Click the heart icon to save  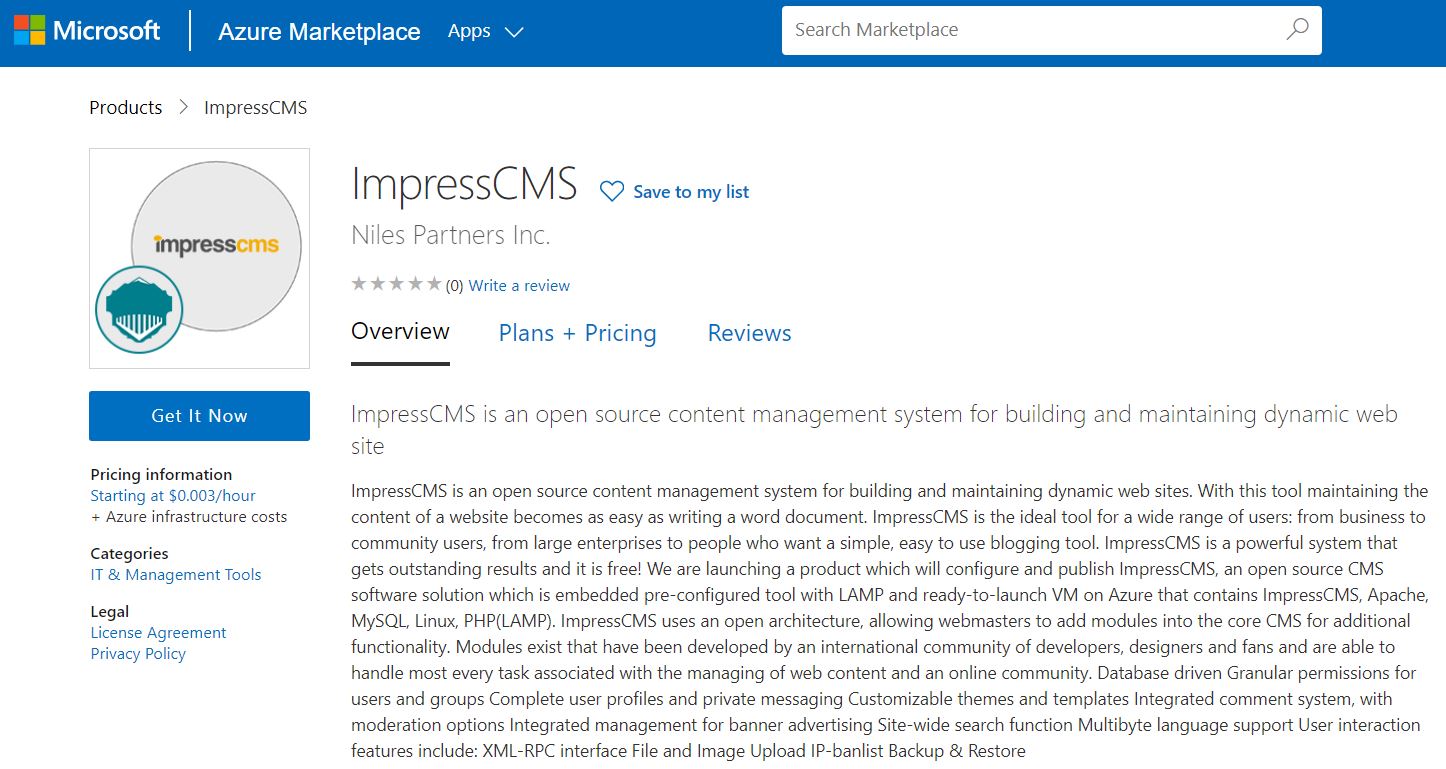coord(611,192)
